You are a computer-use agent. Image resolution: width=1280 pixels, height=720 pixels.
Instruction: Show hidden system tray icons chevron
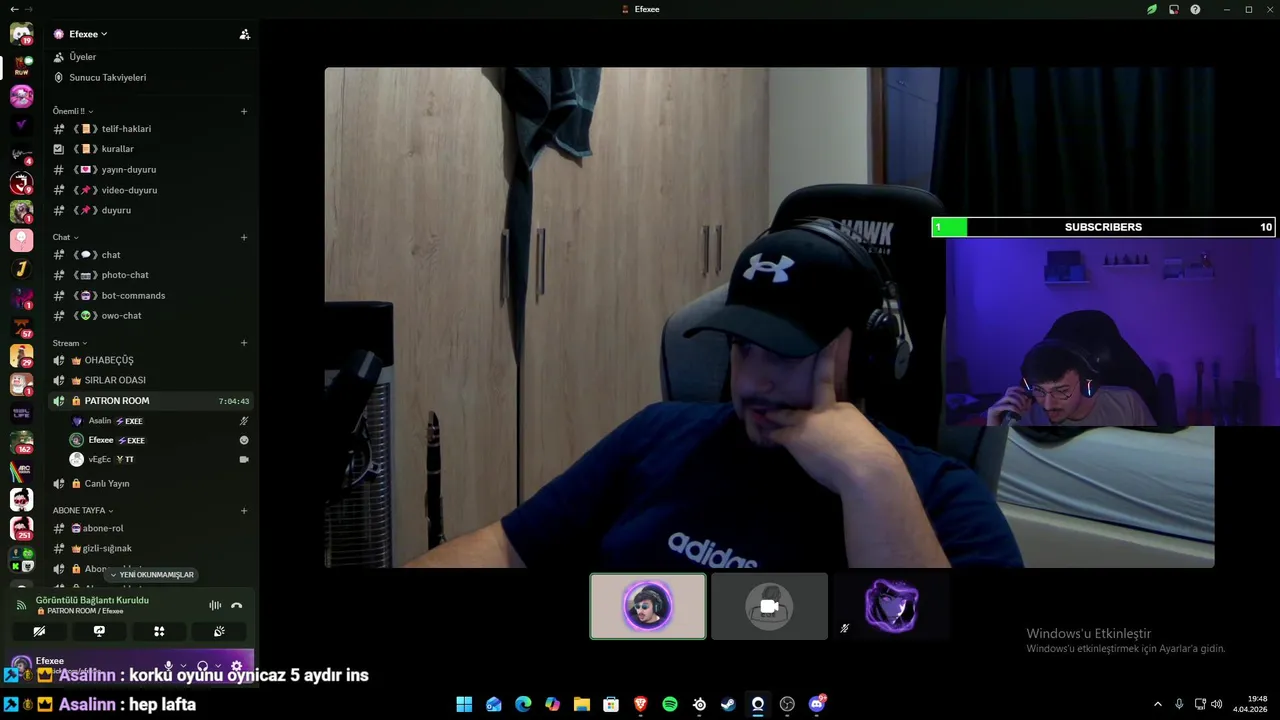[x=1158, y=704]
